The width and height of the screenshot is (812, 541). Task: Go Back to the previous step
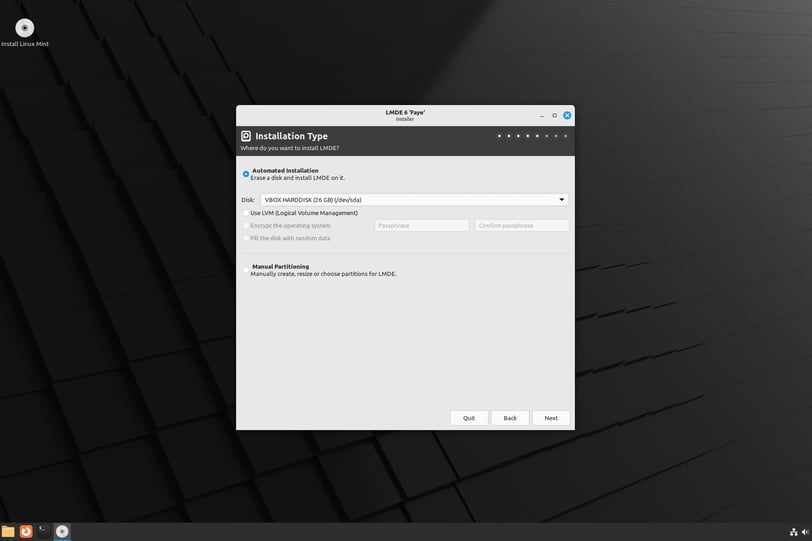[x=510, y=418]
